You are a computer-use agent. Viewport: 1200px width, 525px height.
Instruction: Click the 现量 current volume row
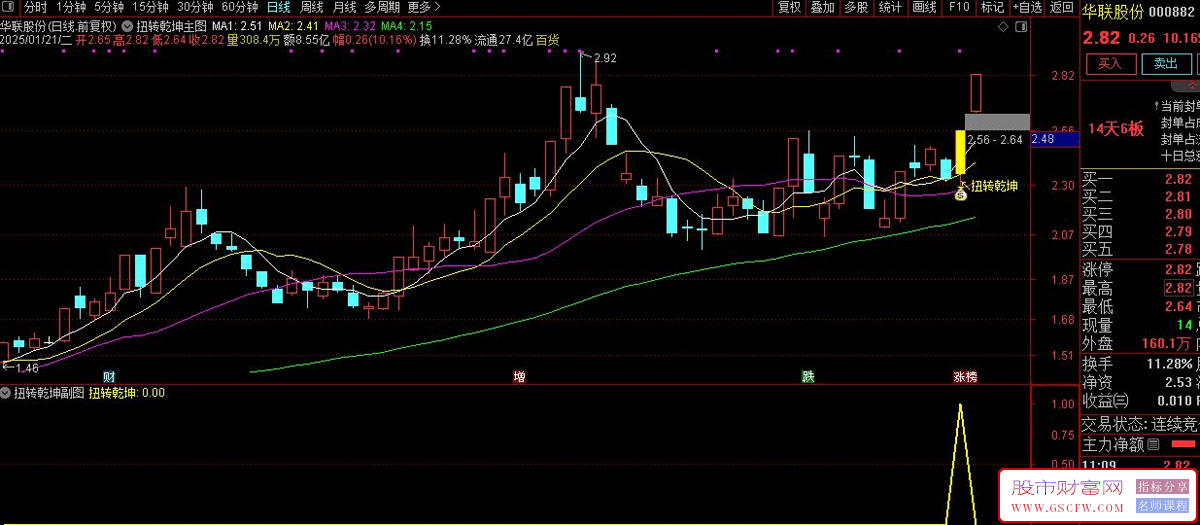1140,326
